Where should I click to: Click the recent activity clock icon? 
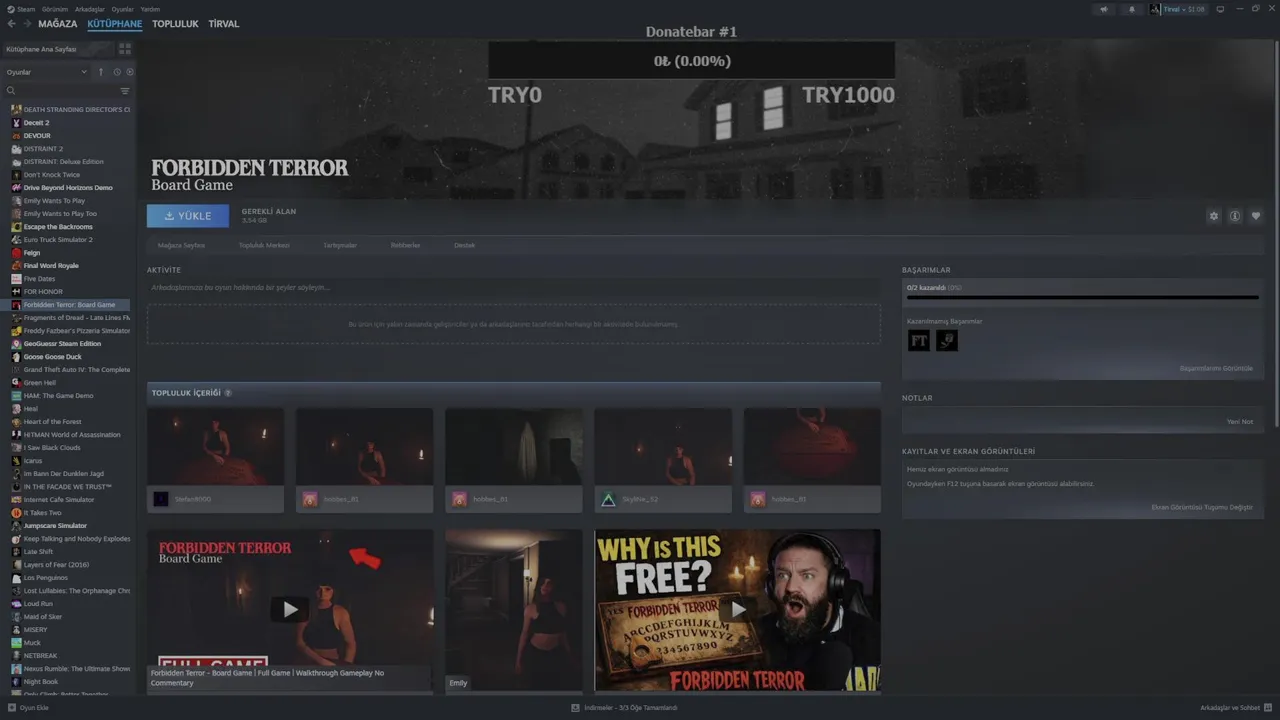[117, 72]
